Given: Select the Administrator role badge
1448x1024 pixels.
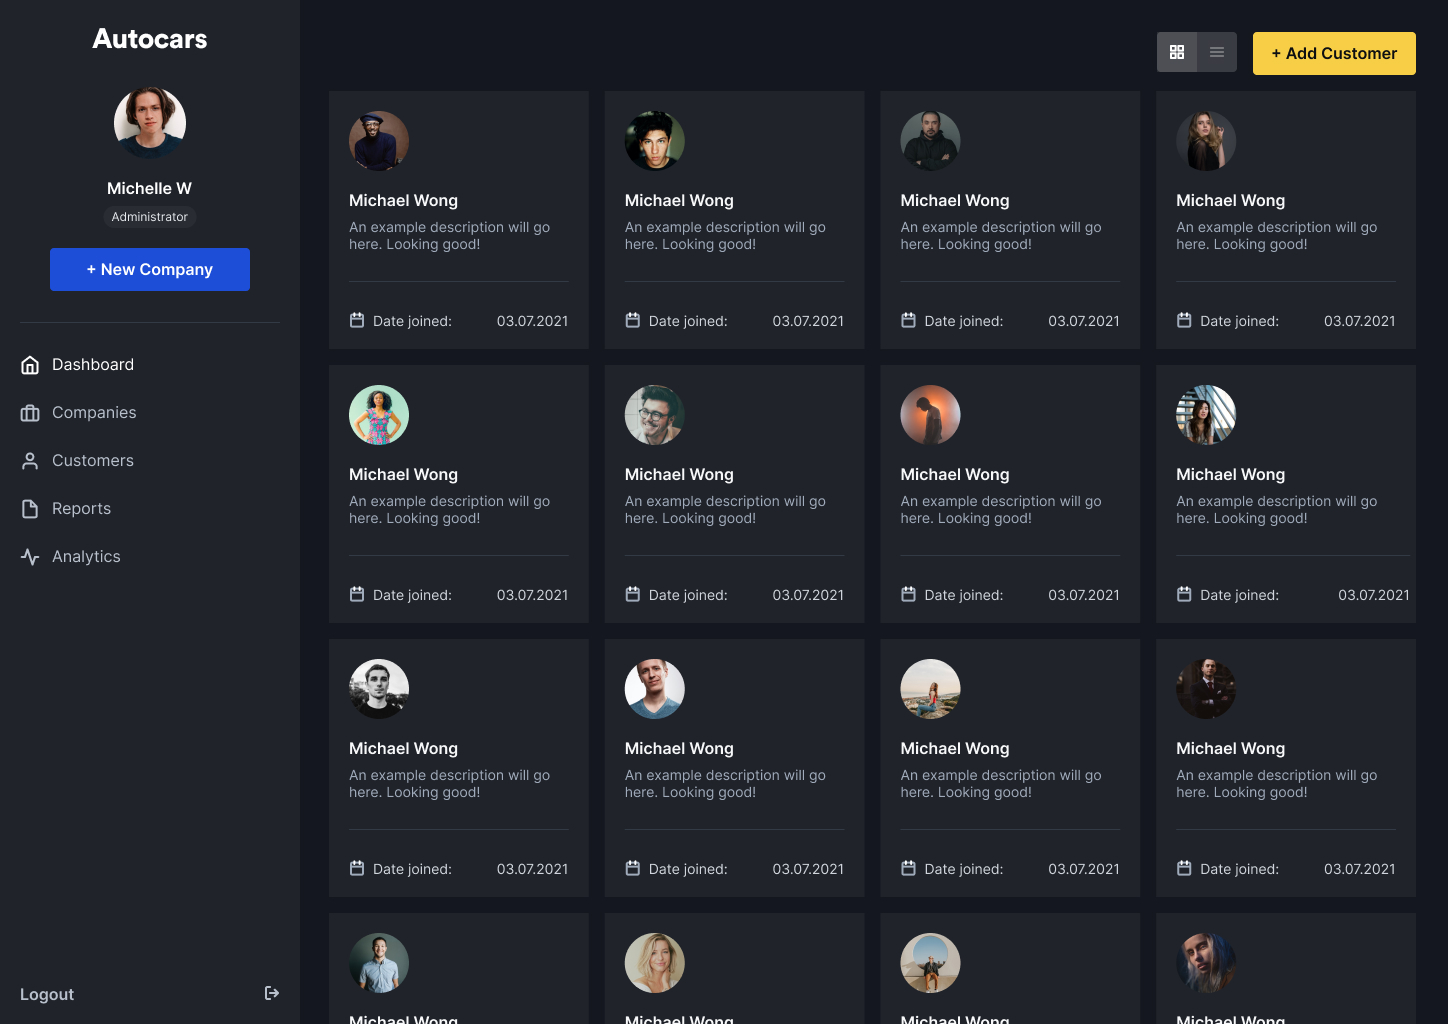Looking at the screenshot, I should click(150, 217).
